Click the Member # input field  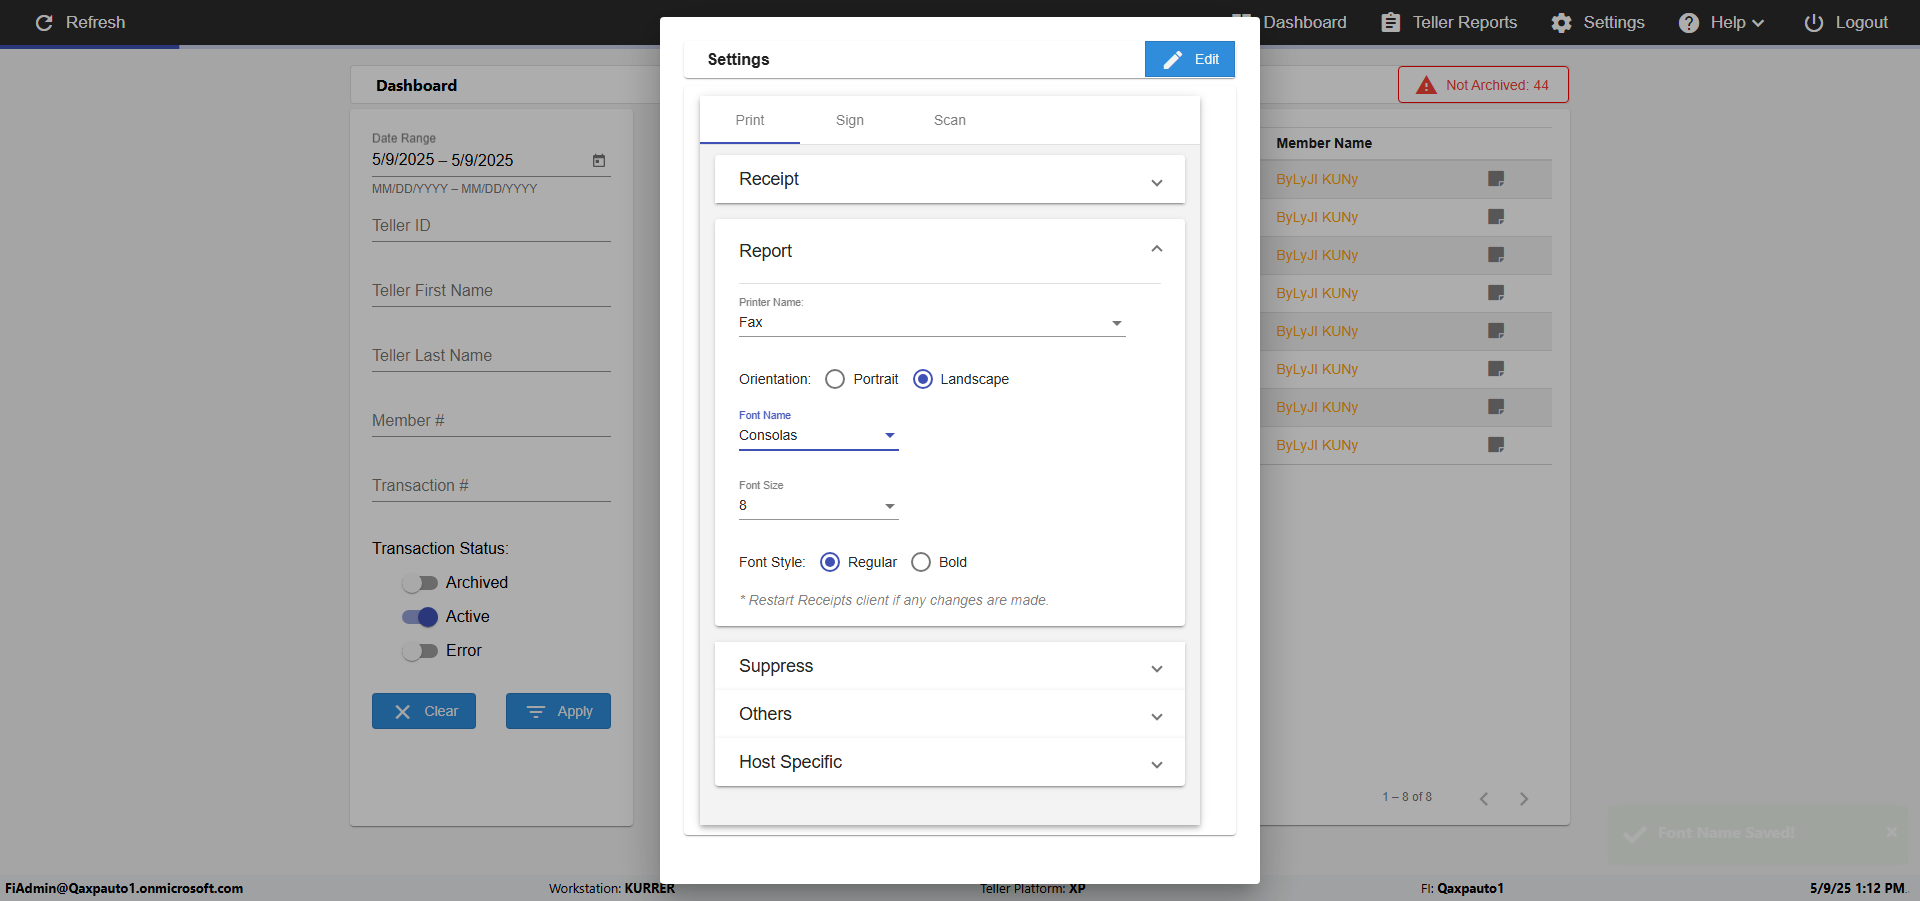491,421
